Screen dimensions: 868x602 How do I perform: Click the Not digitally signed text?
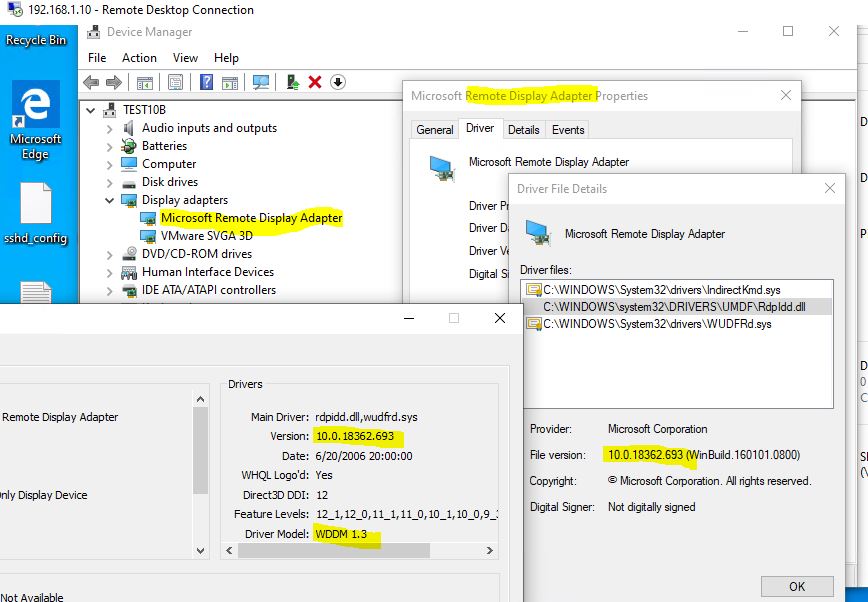(x=652, y=507)
